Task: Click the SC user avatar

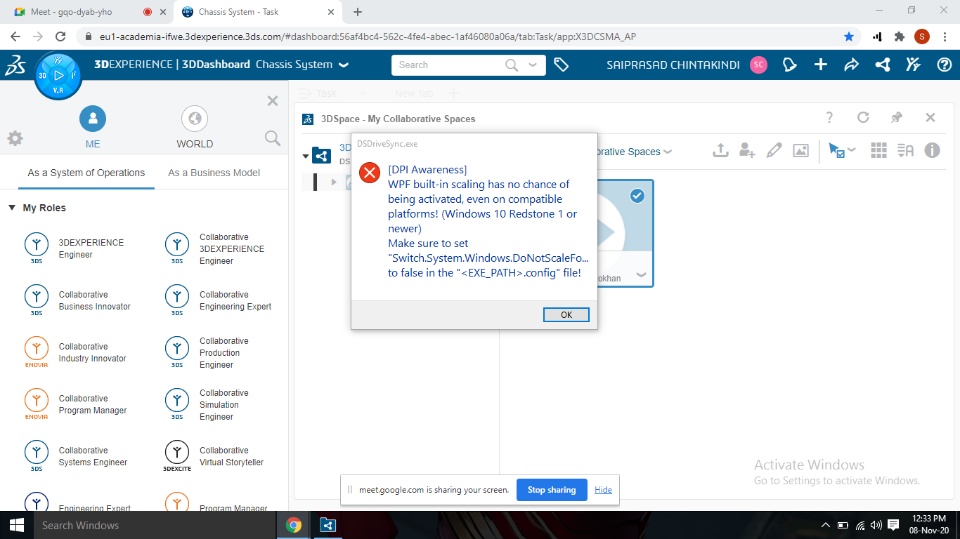Action: pyautogui.click(x=759, y=64)
